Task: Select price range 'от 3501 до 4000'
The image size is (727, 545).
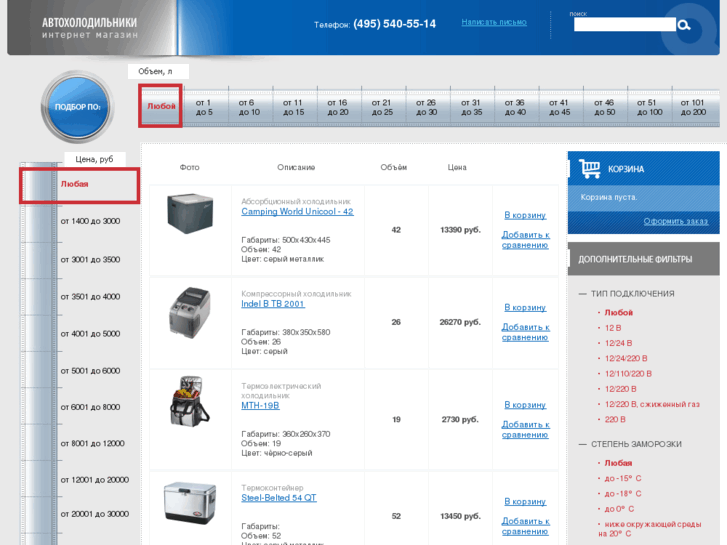Action: coord(90,297)
